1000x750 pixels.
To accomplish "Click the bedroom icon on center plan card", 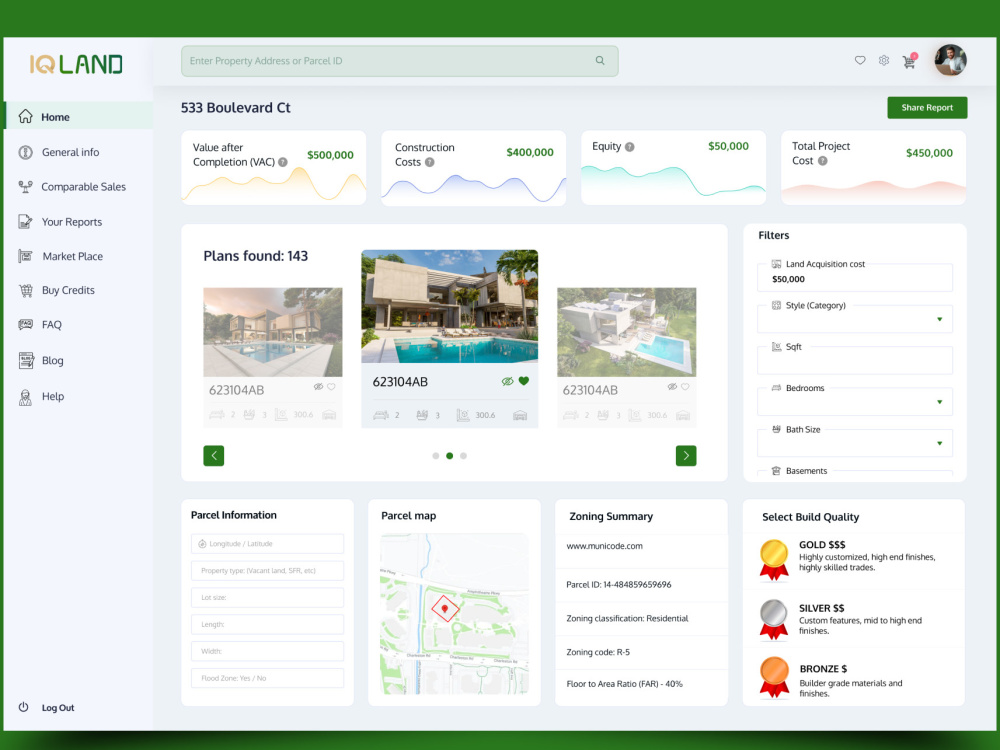I will tap(381, 415).
